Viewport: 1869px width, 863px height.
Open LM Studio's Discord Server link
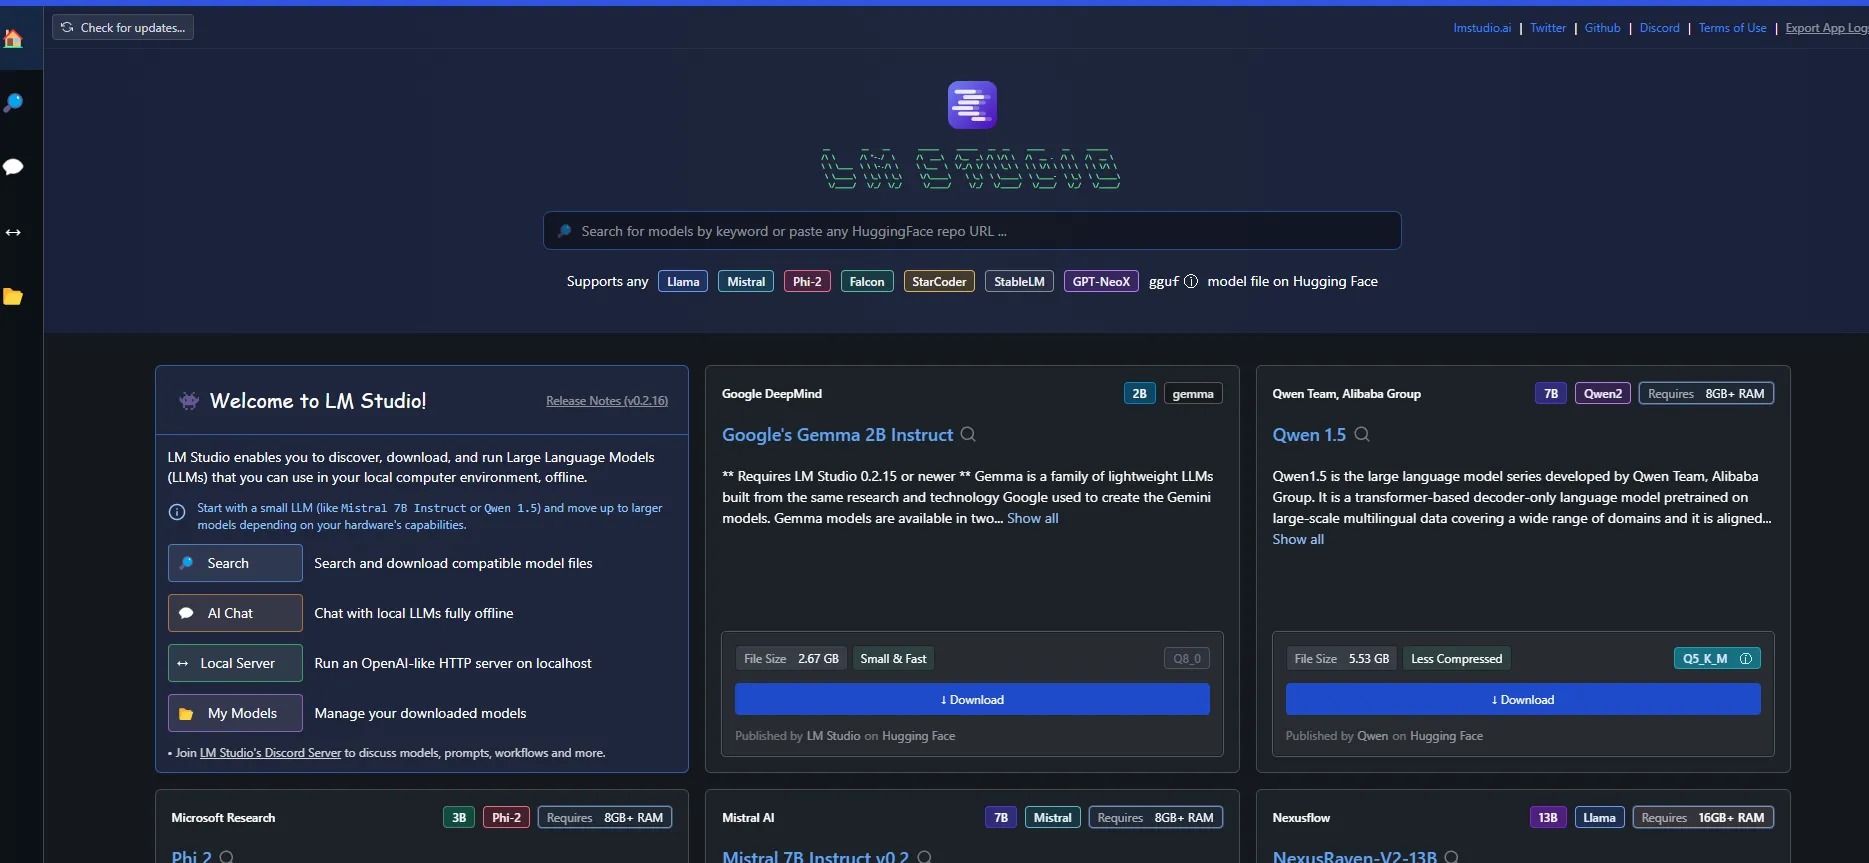(270, 753)
